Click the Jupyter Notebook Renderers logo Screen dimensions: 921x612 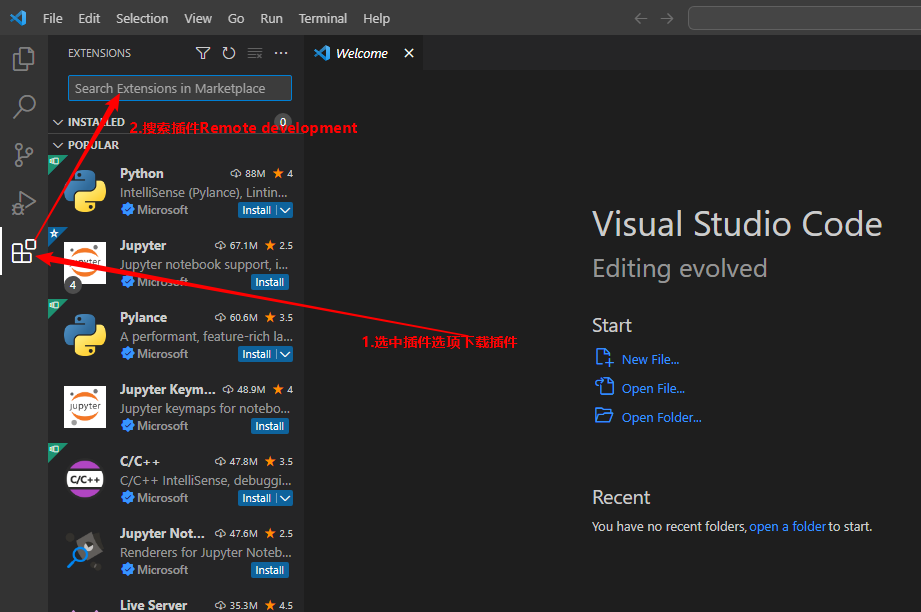click(85, 550)
